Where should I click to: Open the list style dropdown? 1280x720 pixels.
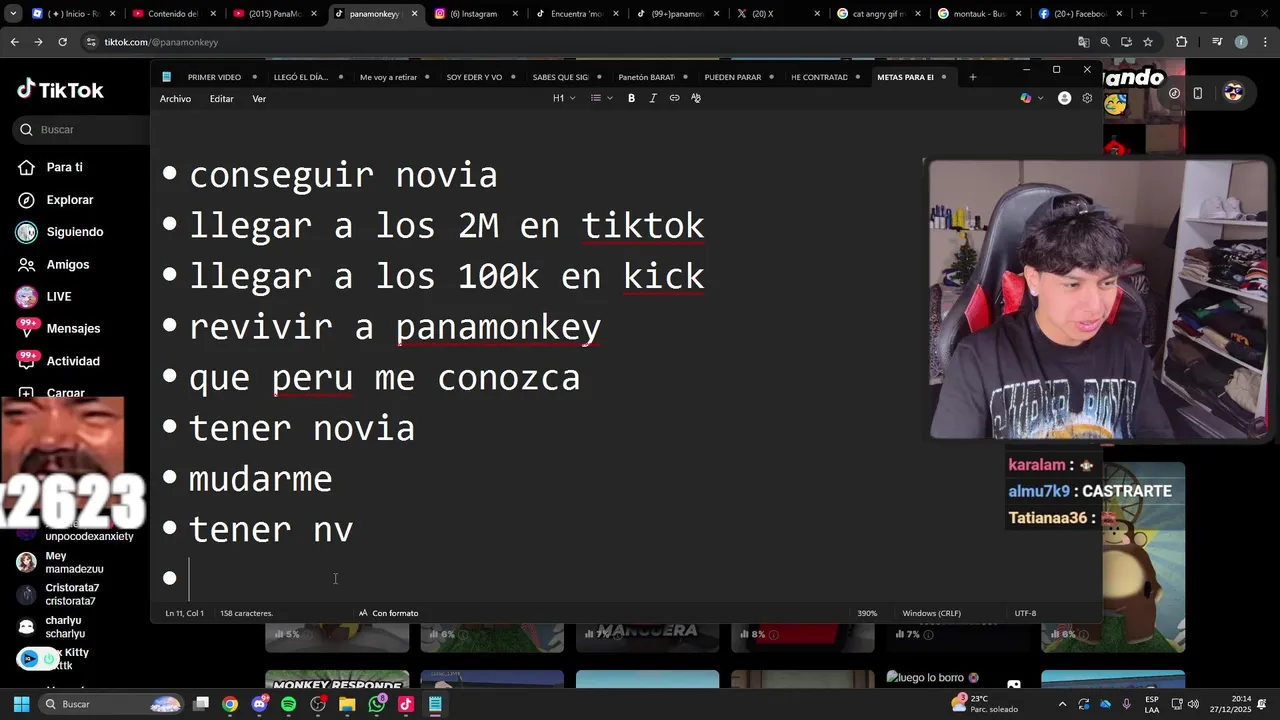tap(601, 98)
